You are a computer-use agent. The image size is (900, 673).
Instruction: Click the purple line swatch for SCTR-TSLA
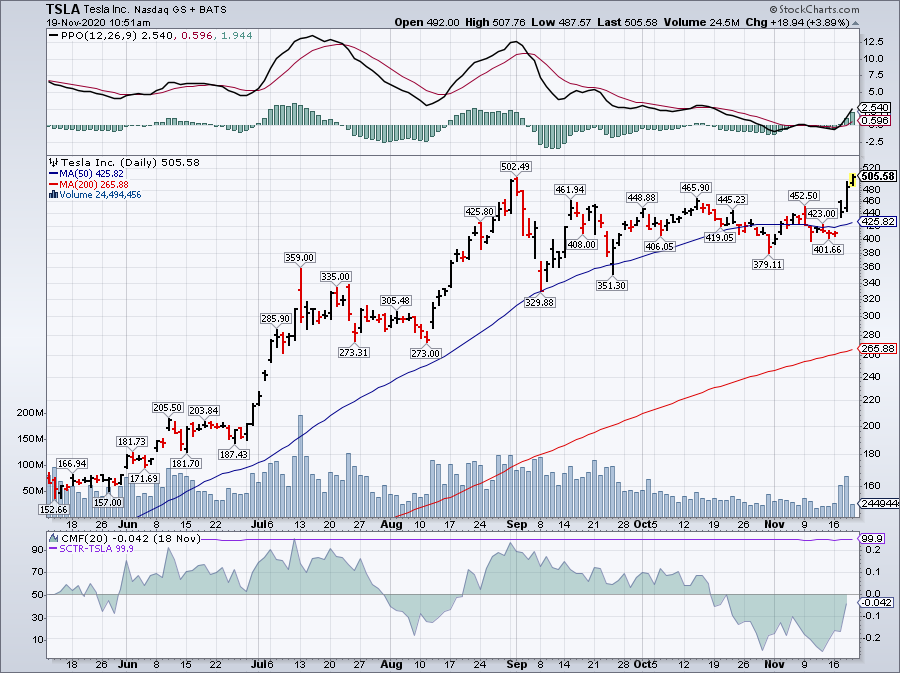(54, 548)
